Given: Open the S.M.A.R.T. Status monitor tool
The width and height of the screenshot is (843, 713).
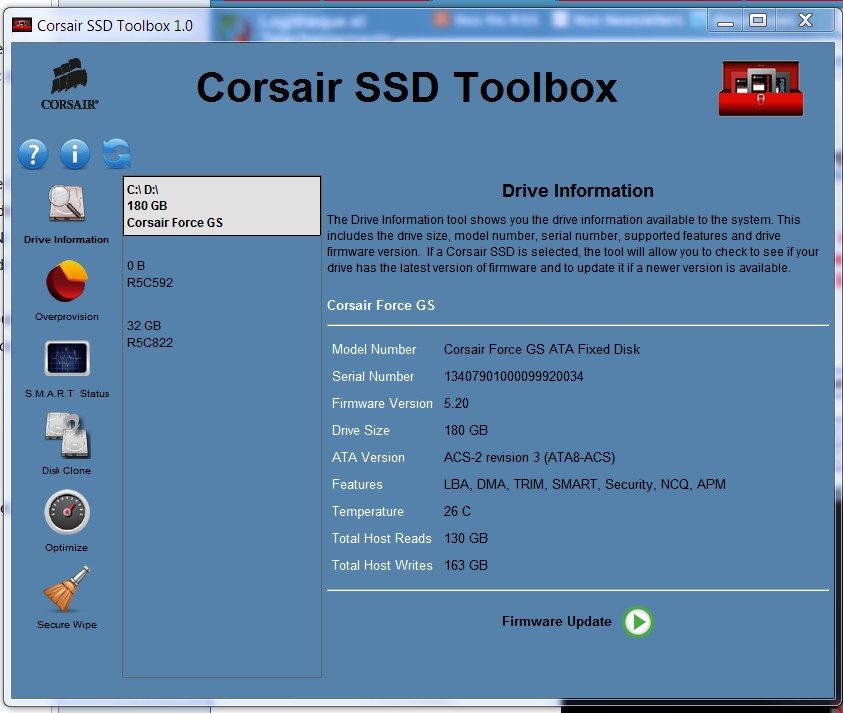Looking at the screenshot, I should (67, 358).
